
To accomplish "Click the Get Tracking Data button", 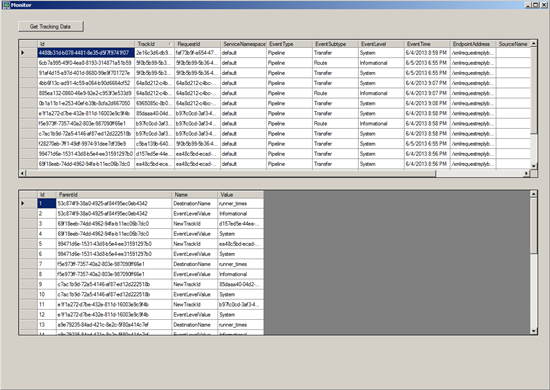I will (x=51, y=26).
